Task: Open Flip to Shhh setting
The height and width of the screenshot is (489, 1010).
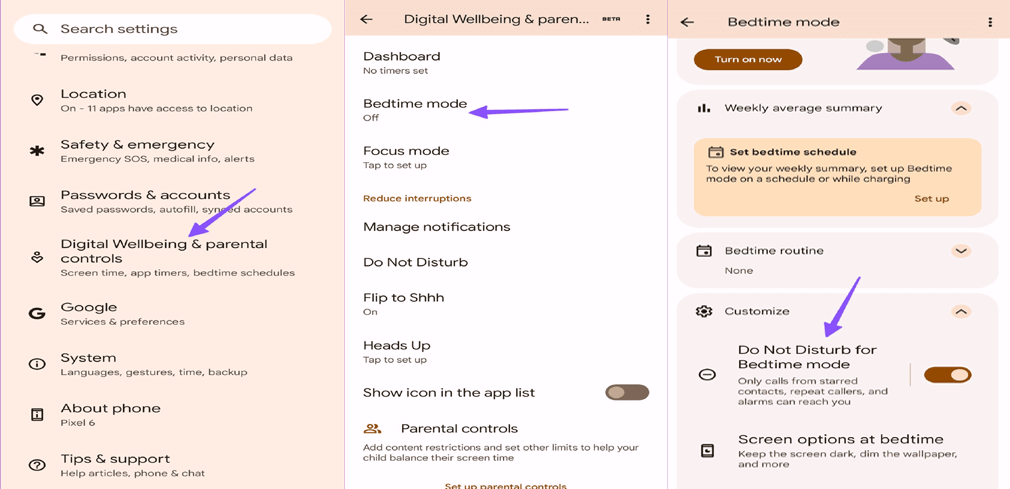Action: coord(506,304)
